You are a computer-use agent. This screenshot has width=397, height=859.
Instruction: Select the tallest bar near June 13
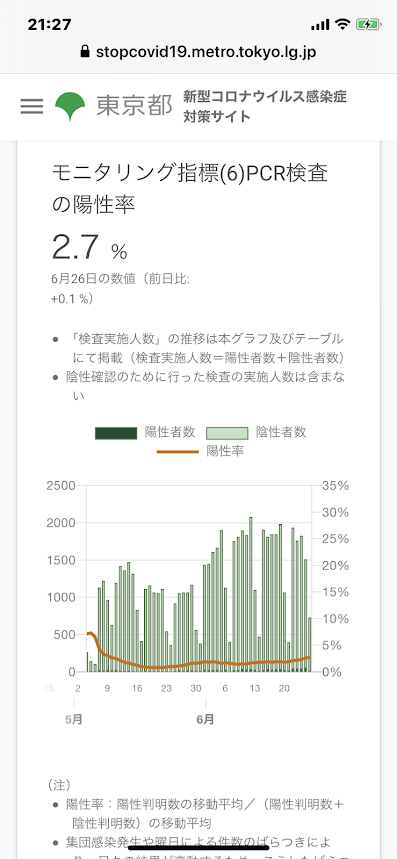coord(251,594)
